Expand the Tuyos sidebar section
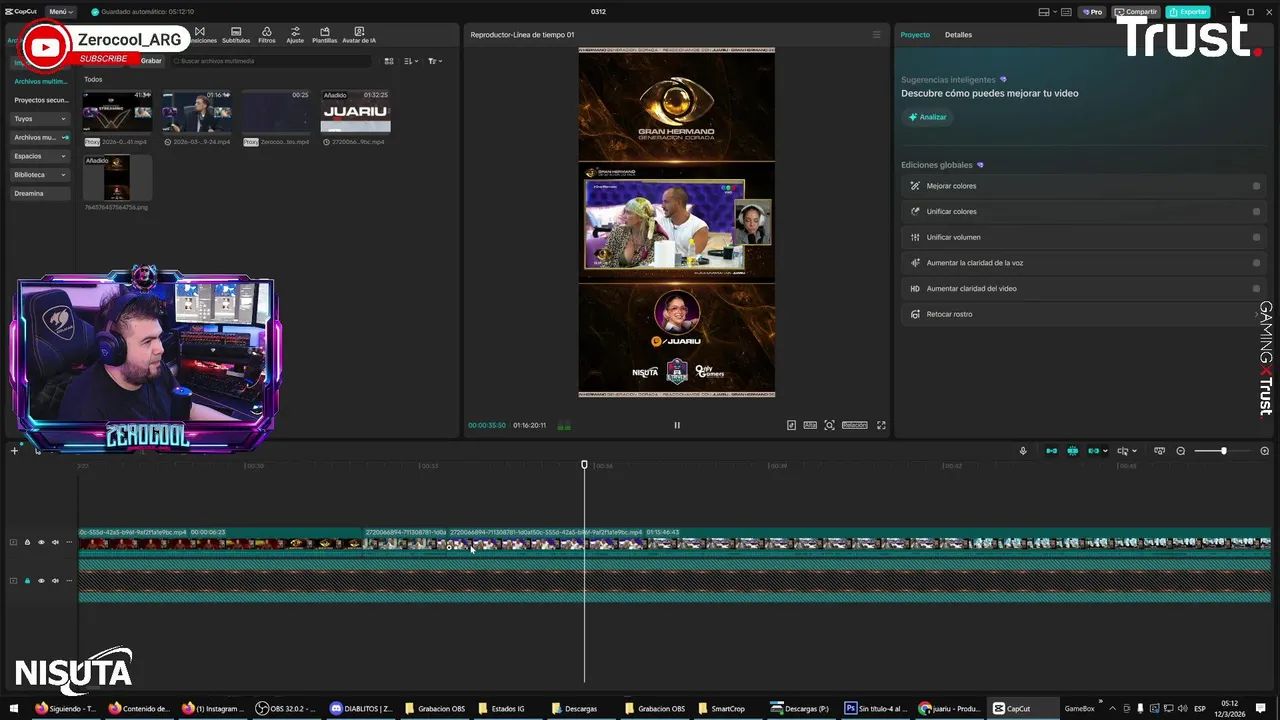 tap(41, 119)
